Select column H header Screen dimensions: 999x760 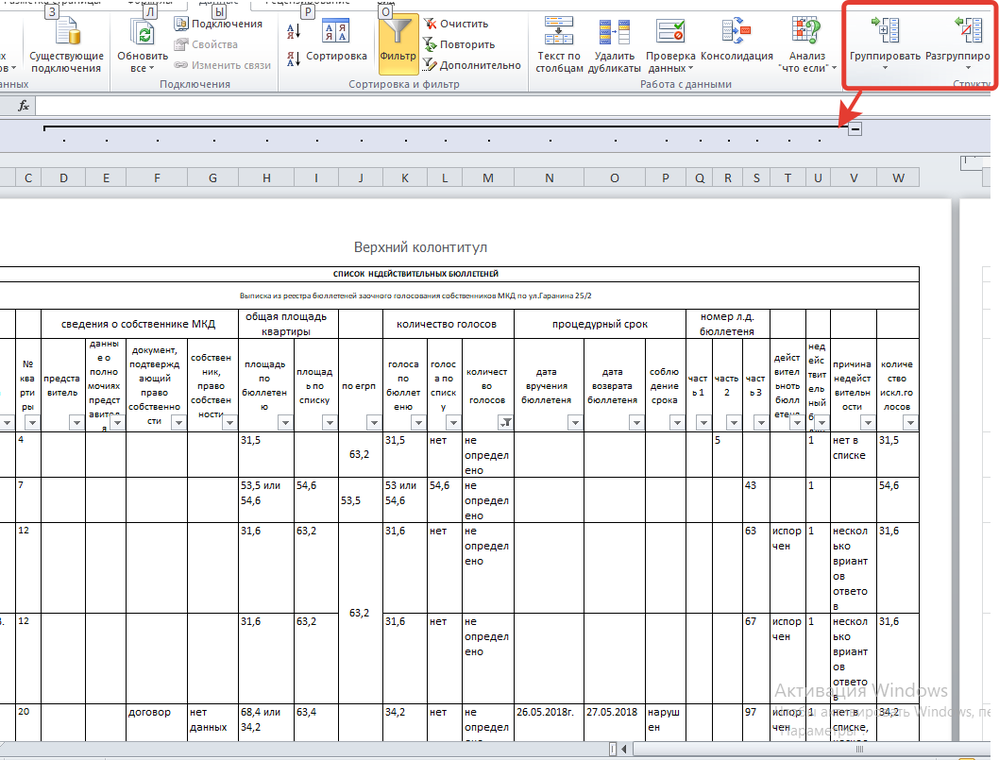(266, 178)
